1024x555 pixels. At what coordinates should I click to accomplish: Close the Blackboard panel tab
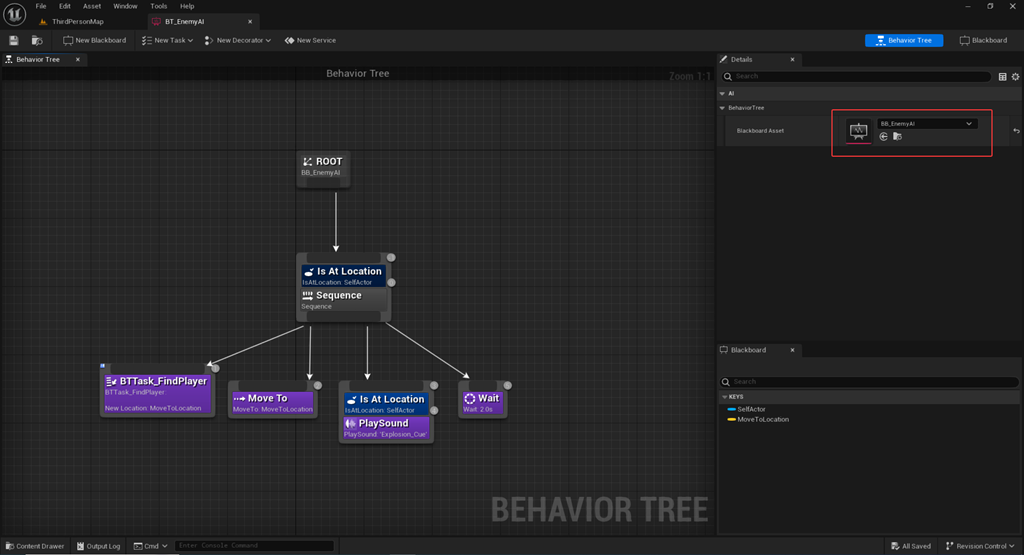coord(793,350)
